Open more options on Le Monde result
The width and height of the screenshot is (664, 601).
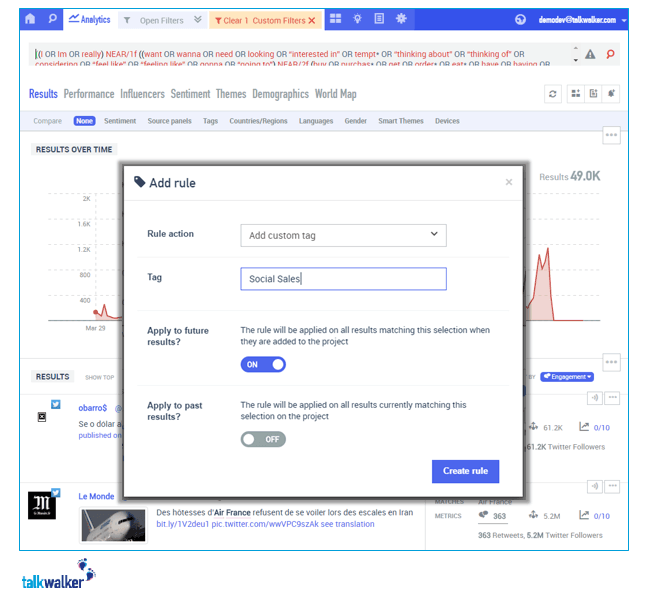(x=612, y=486)
